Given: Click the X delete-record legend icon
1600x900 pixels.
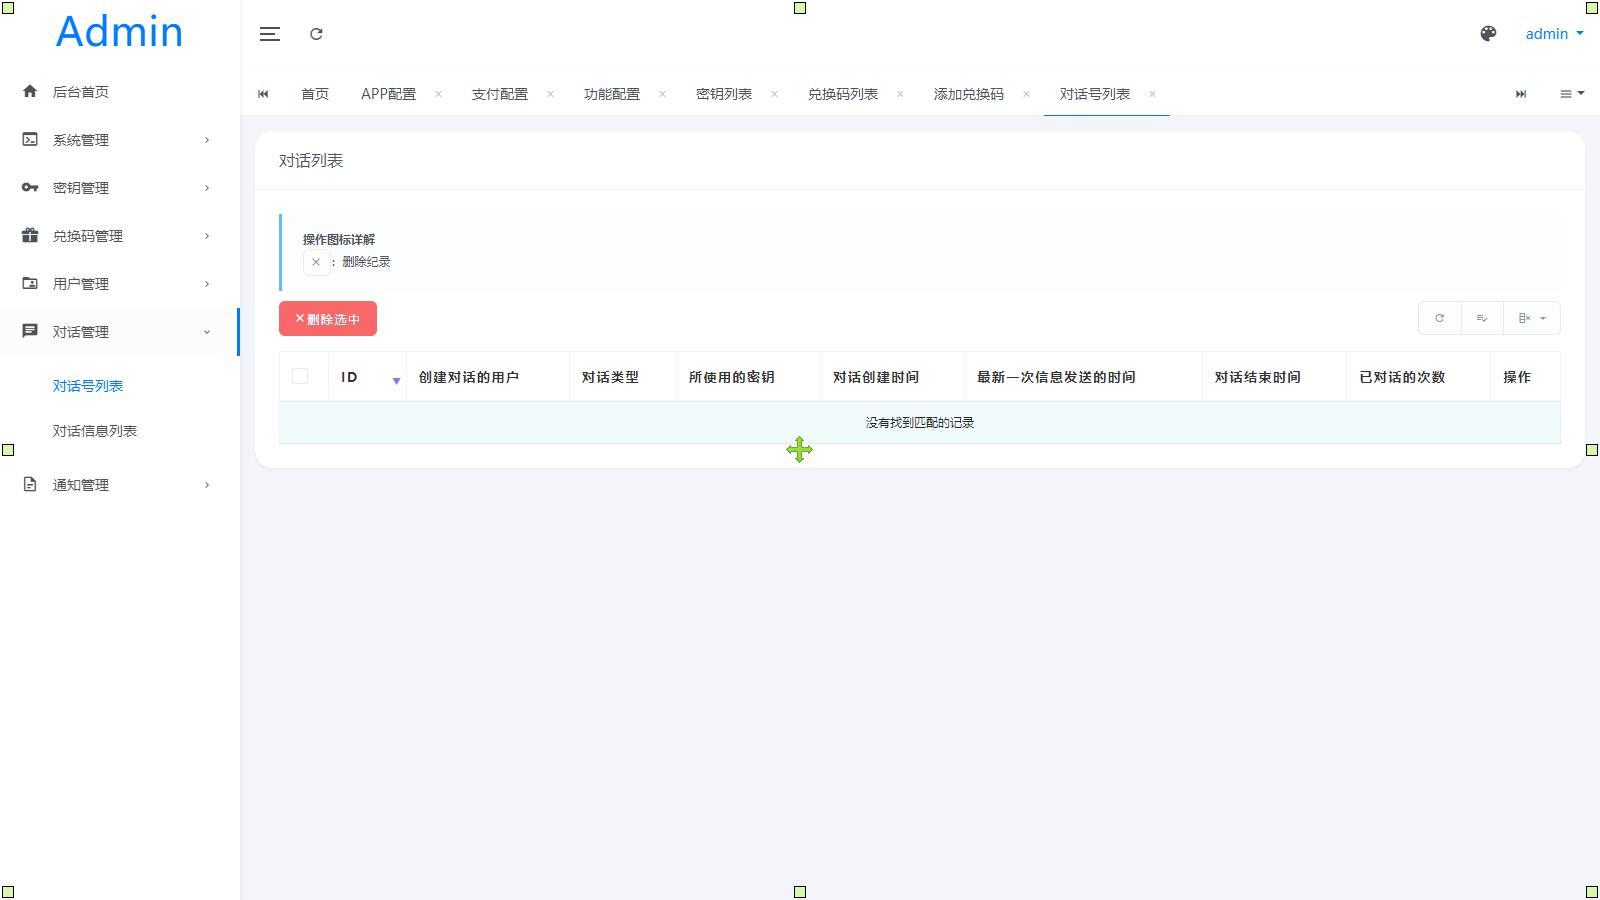Looking at the screenshot, I should coord(316,262).
